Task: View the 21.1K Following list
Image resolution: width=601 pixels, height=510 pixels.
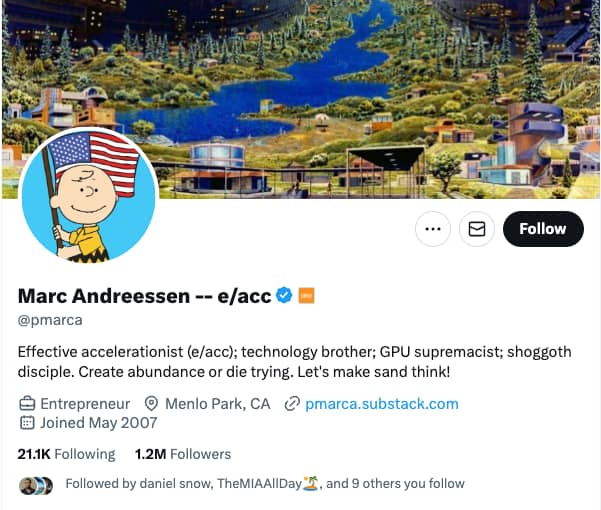Action: 66,454
